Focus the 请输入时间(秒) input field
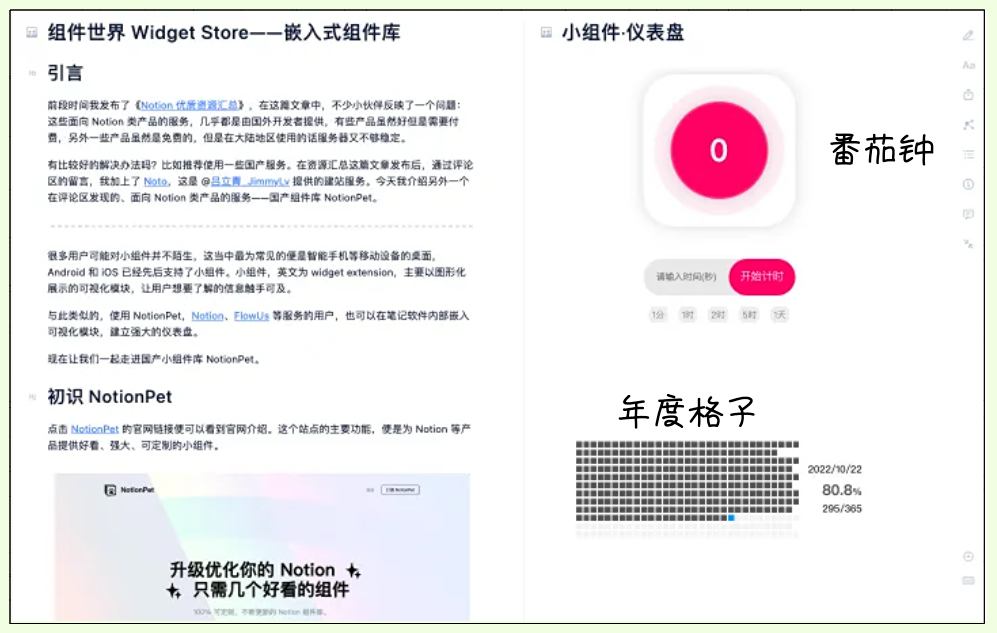This screenshot has height=633, width=997. 687,277
